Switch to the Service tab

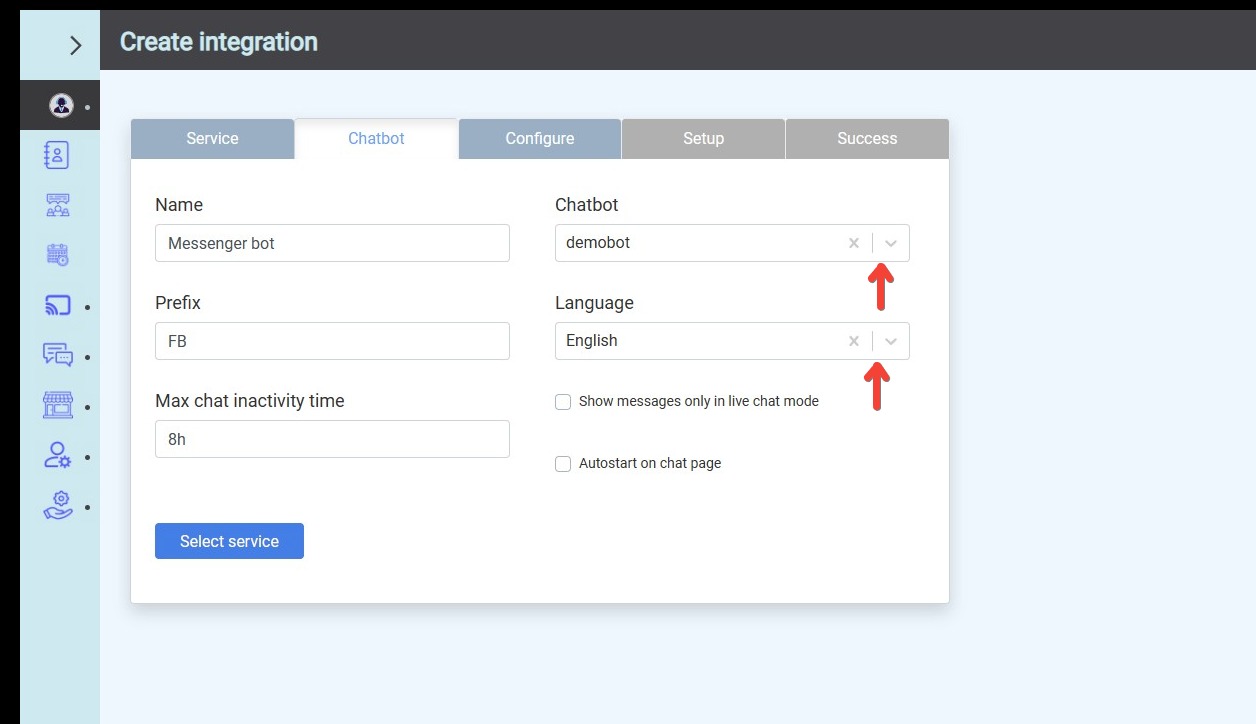(x=212, y=139)
